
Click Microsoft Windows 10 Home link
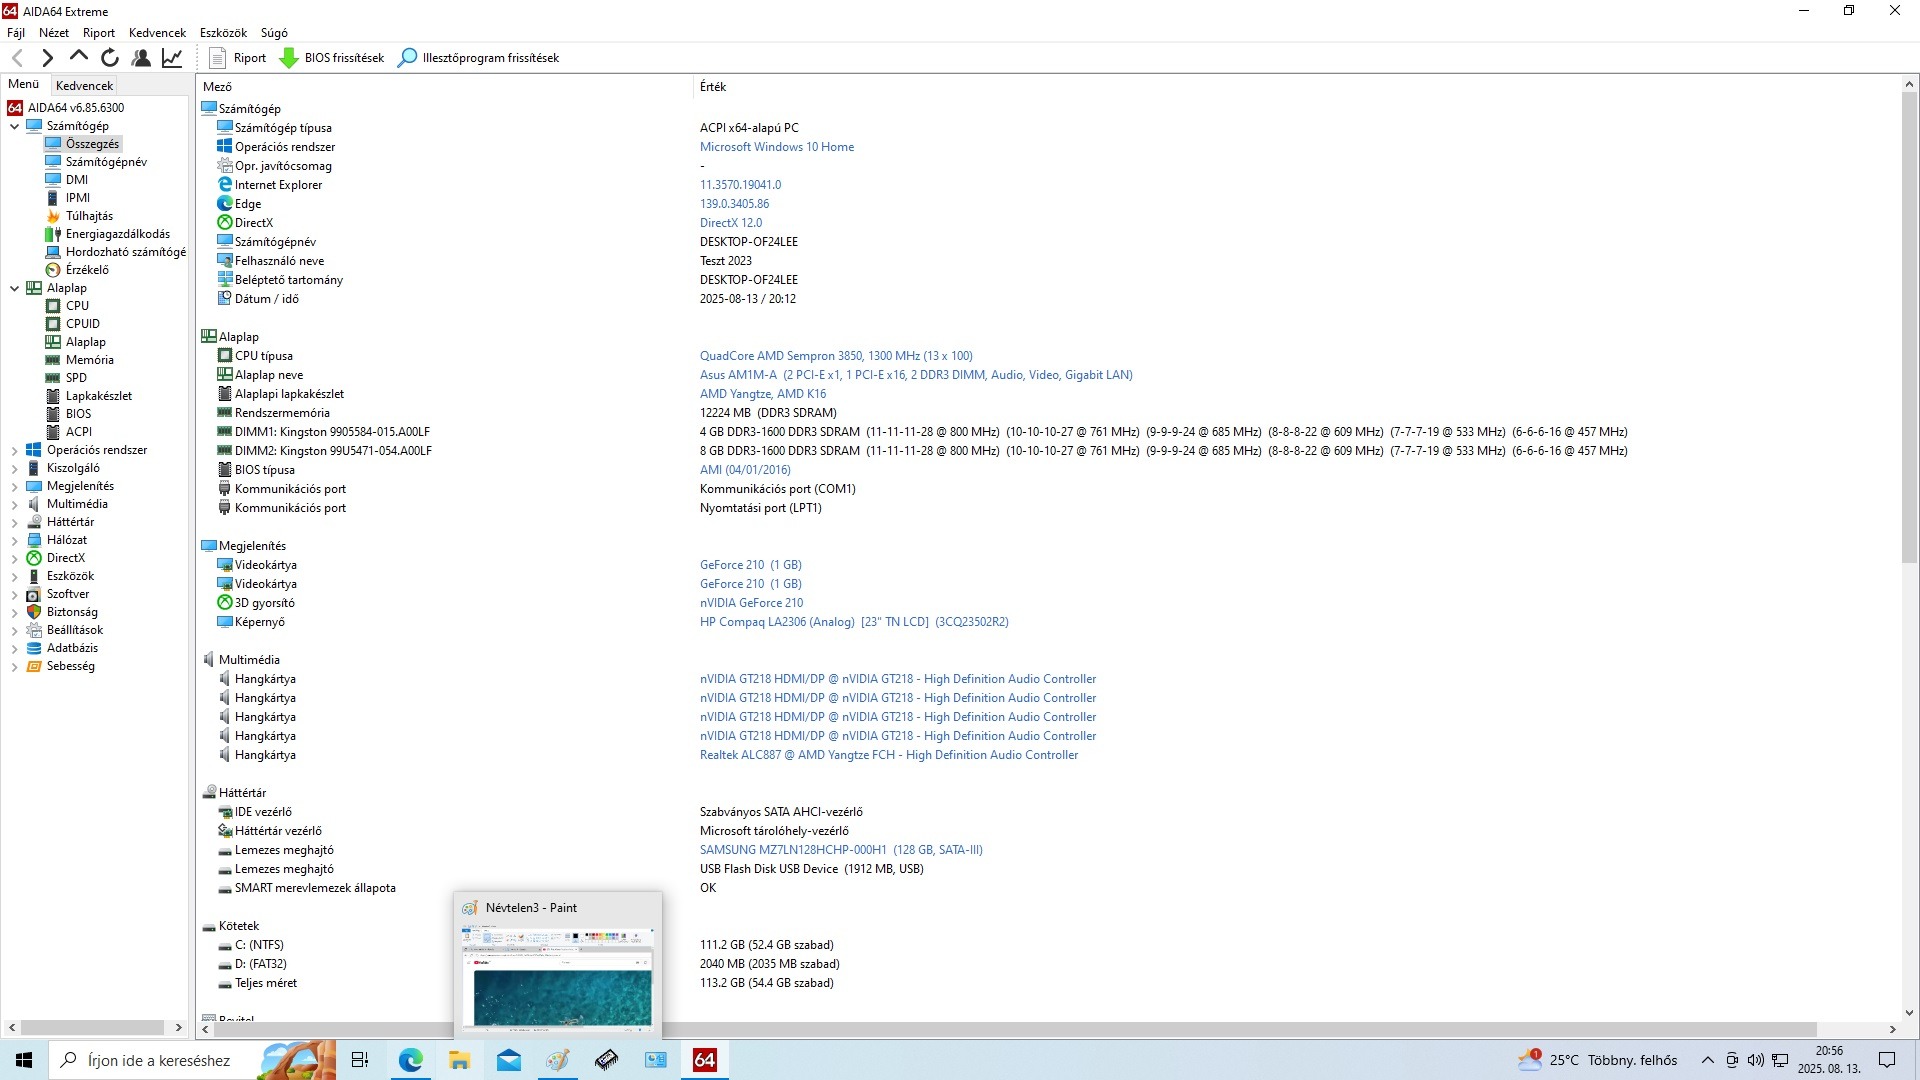777,147
